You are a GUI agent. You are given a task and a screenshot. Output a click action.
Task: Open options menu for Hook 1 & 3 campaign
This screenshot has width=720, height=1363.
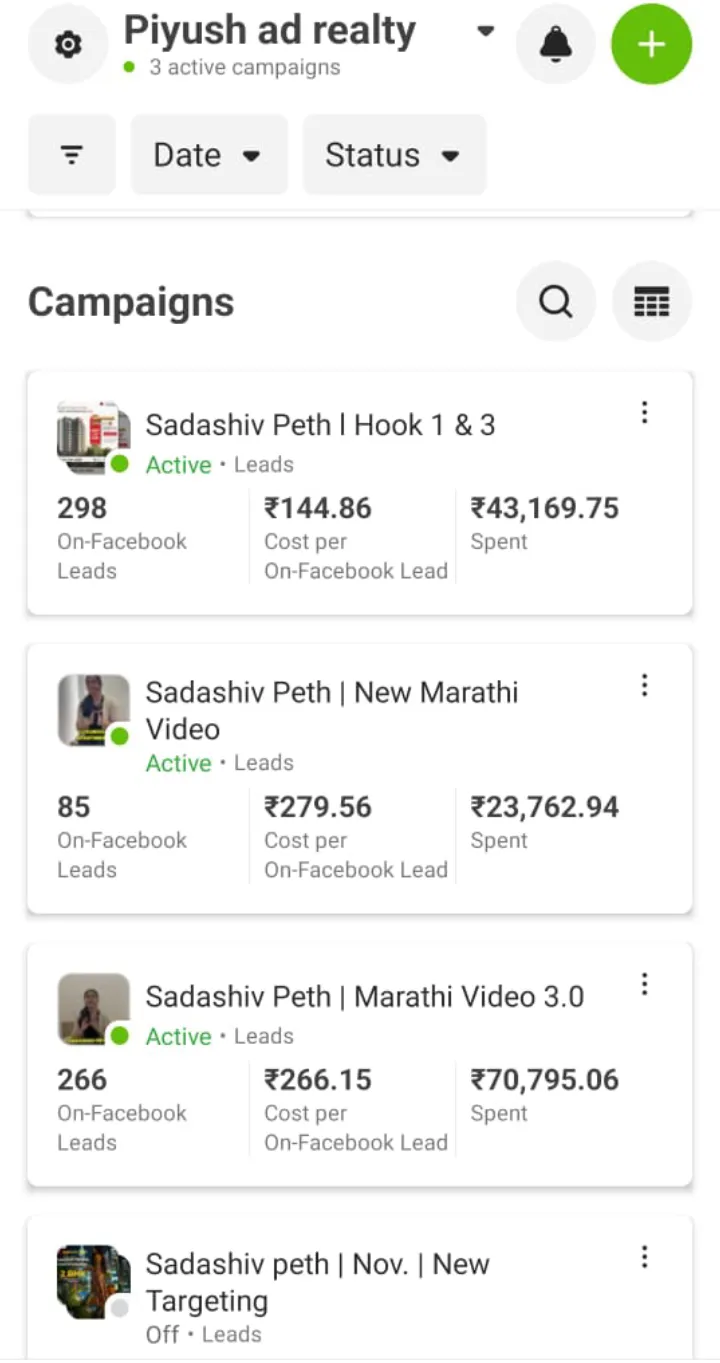(x=644, y=412)
